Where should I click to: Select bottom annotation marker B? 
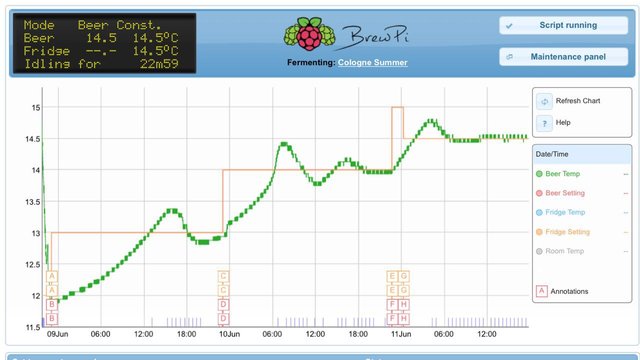(52, 319)
